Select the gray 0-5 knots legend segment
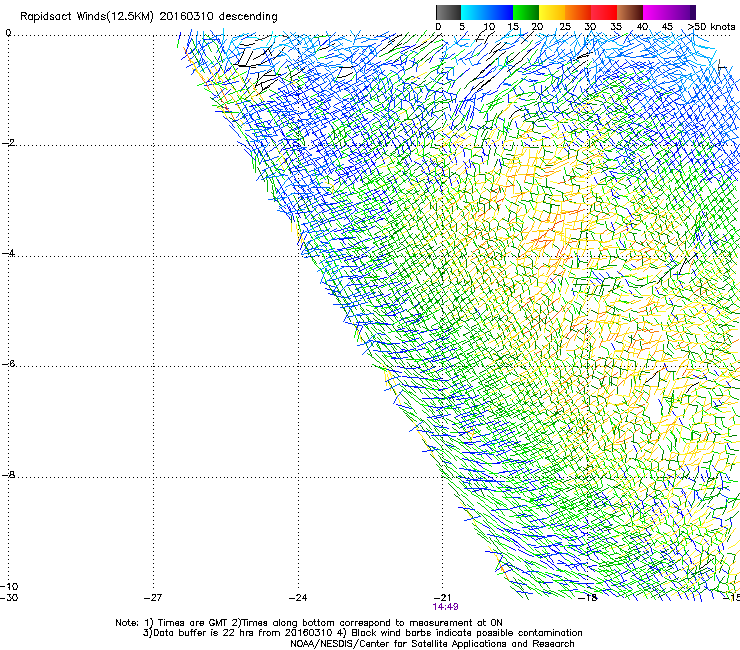 pyautogui.click(x=448, y=12)
